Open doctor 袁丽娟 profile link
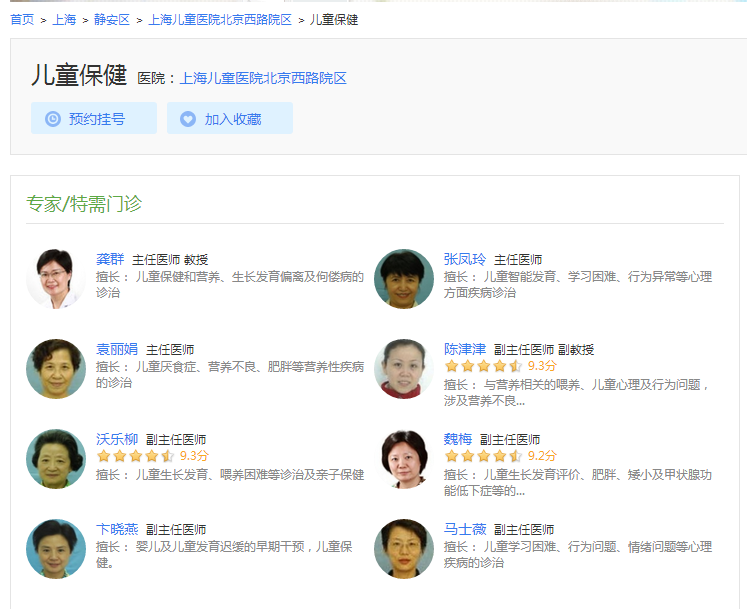747x609 pixels. click(117, 349)
